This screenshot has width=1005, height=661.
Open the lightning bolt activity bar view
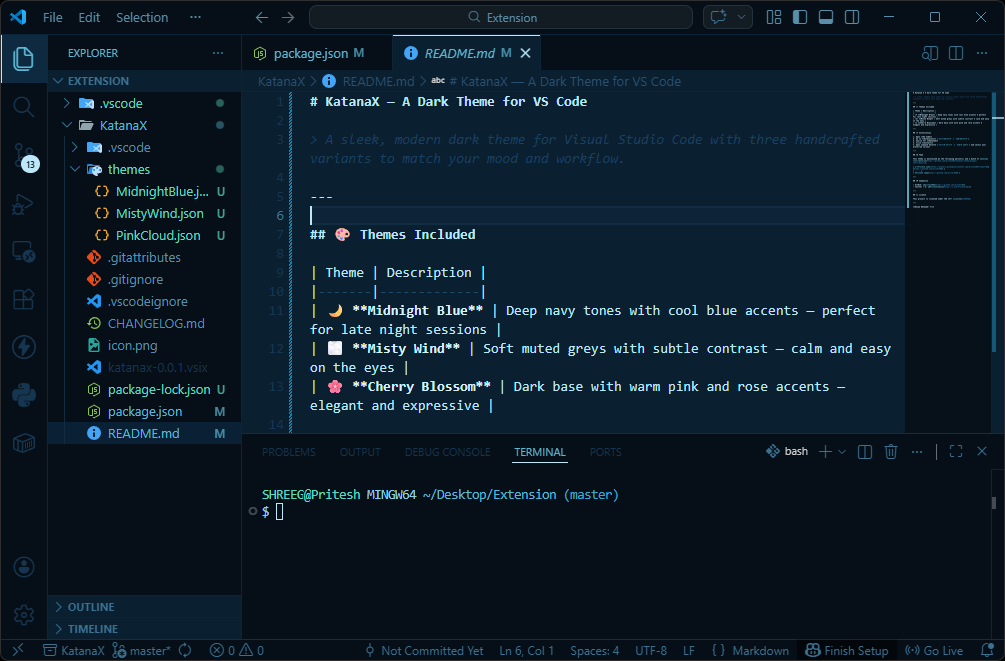point(24,347)
